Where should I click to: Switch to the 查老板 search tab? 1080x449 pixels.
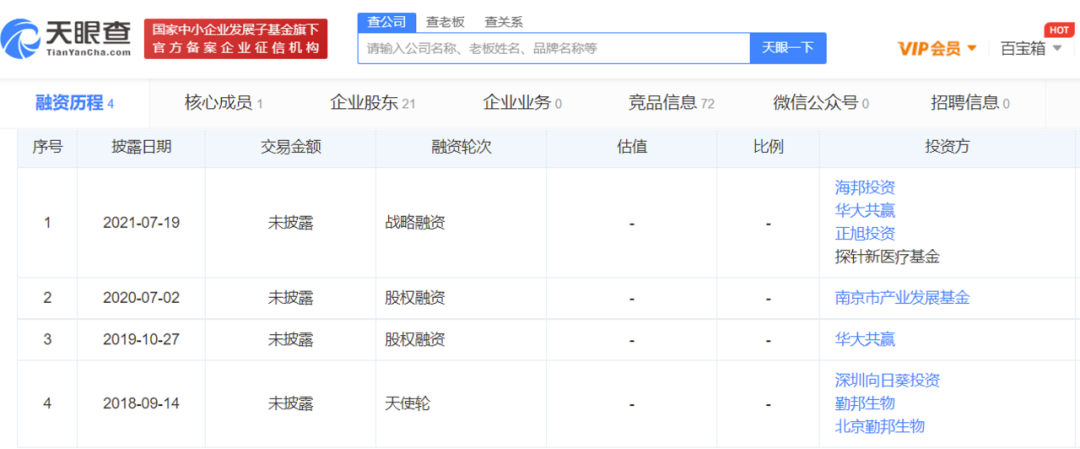coord(444,22)
